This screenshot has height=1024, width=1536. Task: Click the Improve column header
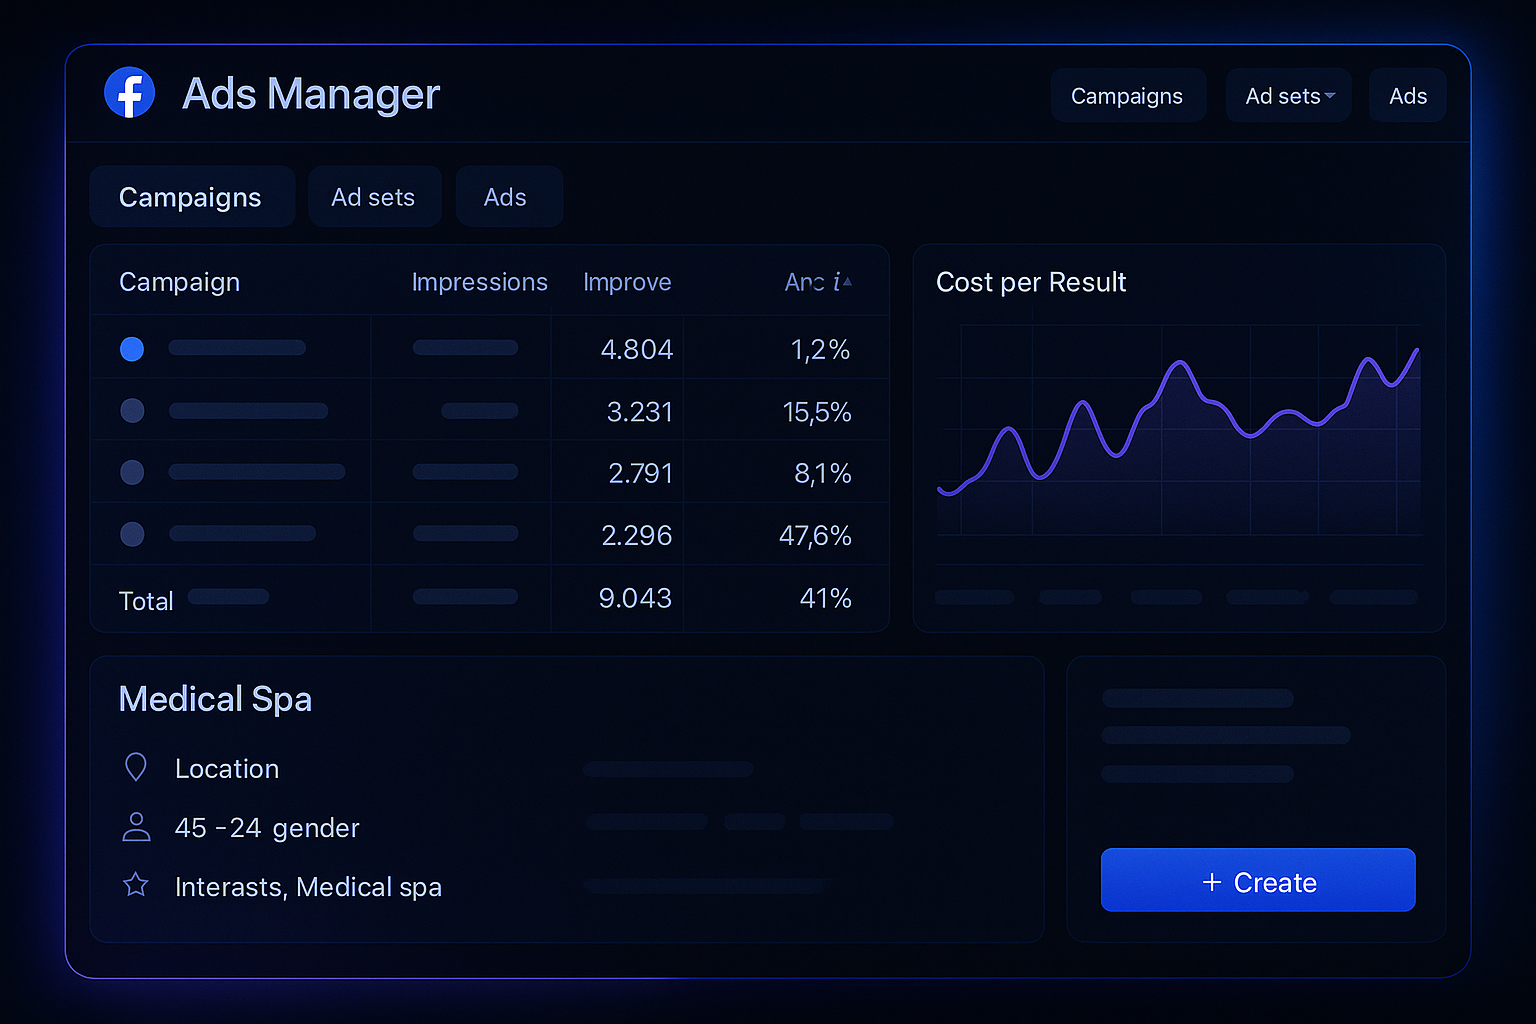tap(627, 282)
